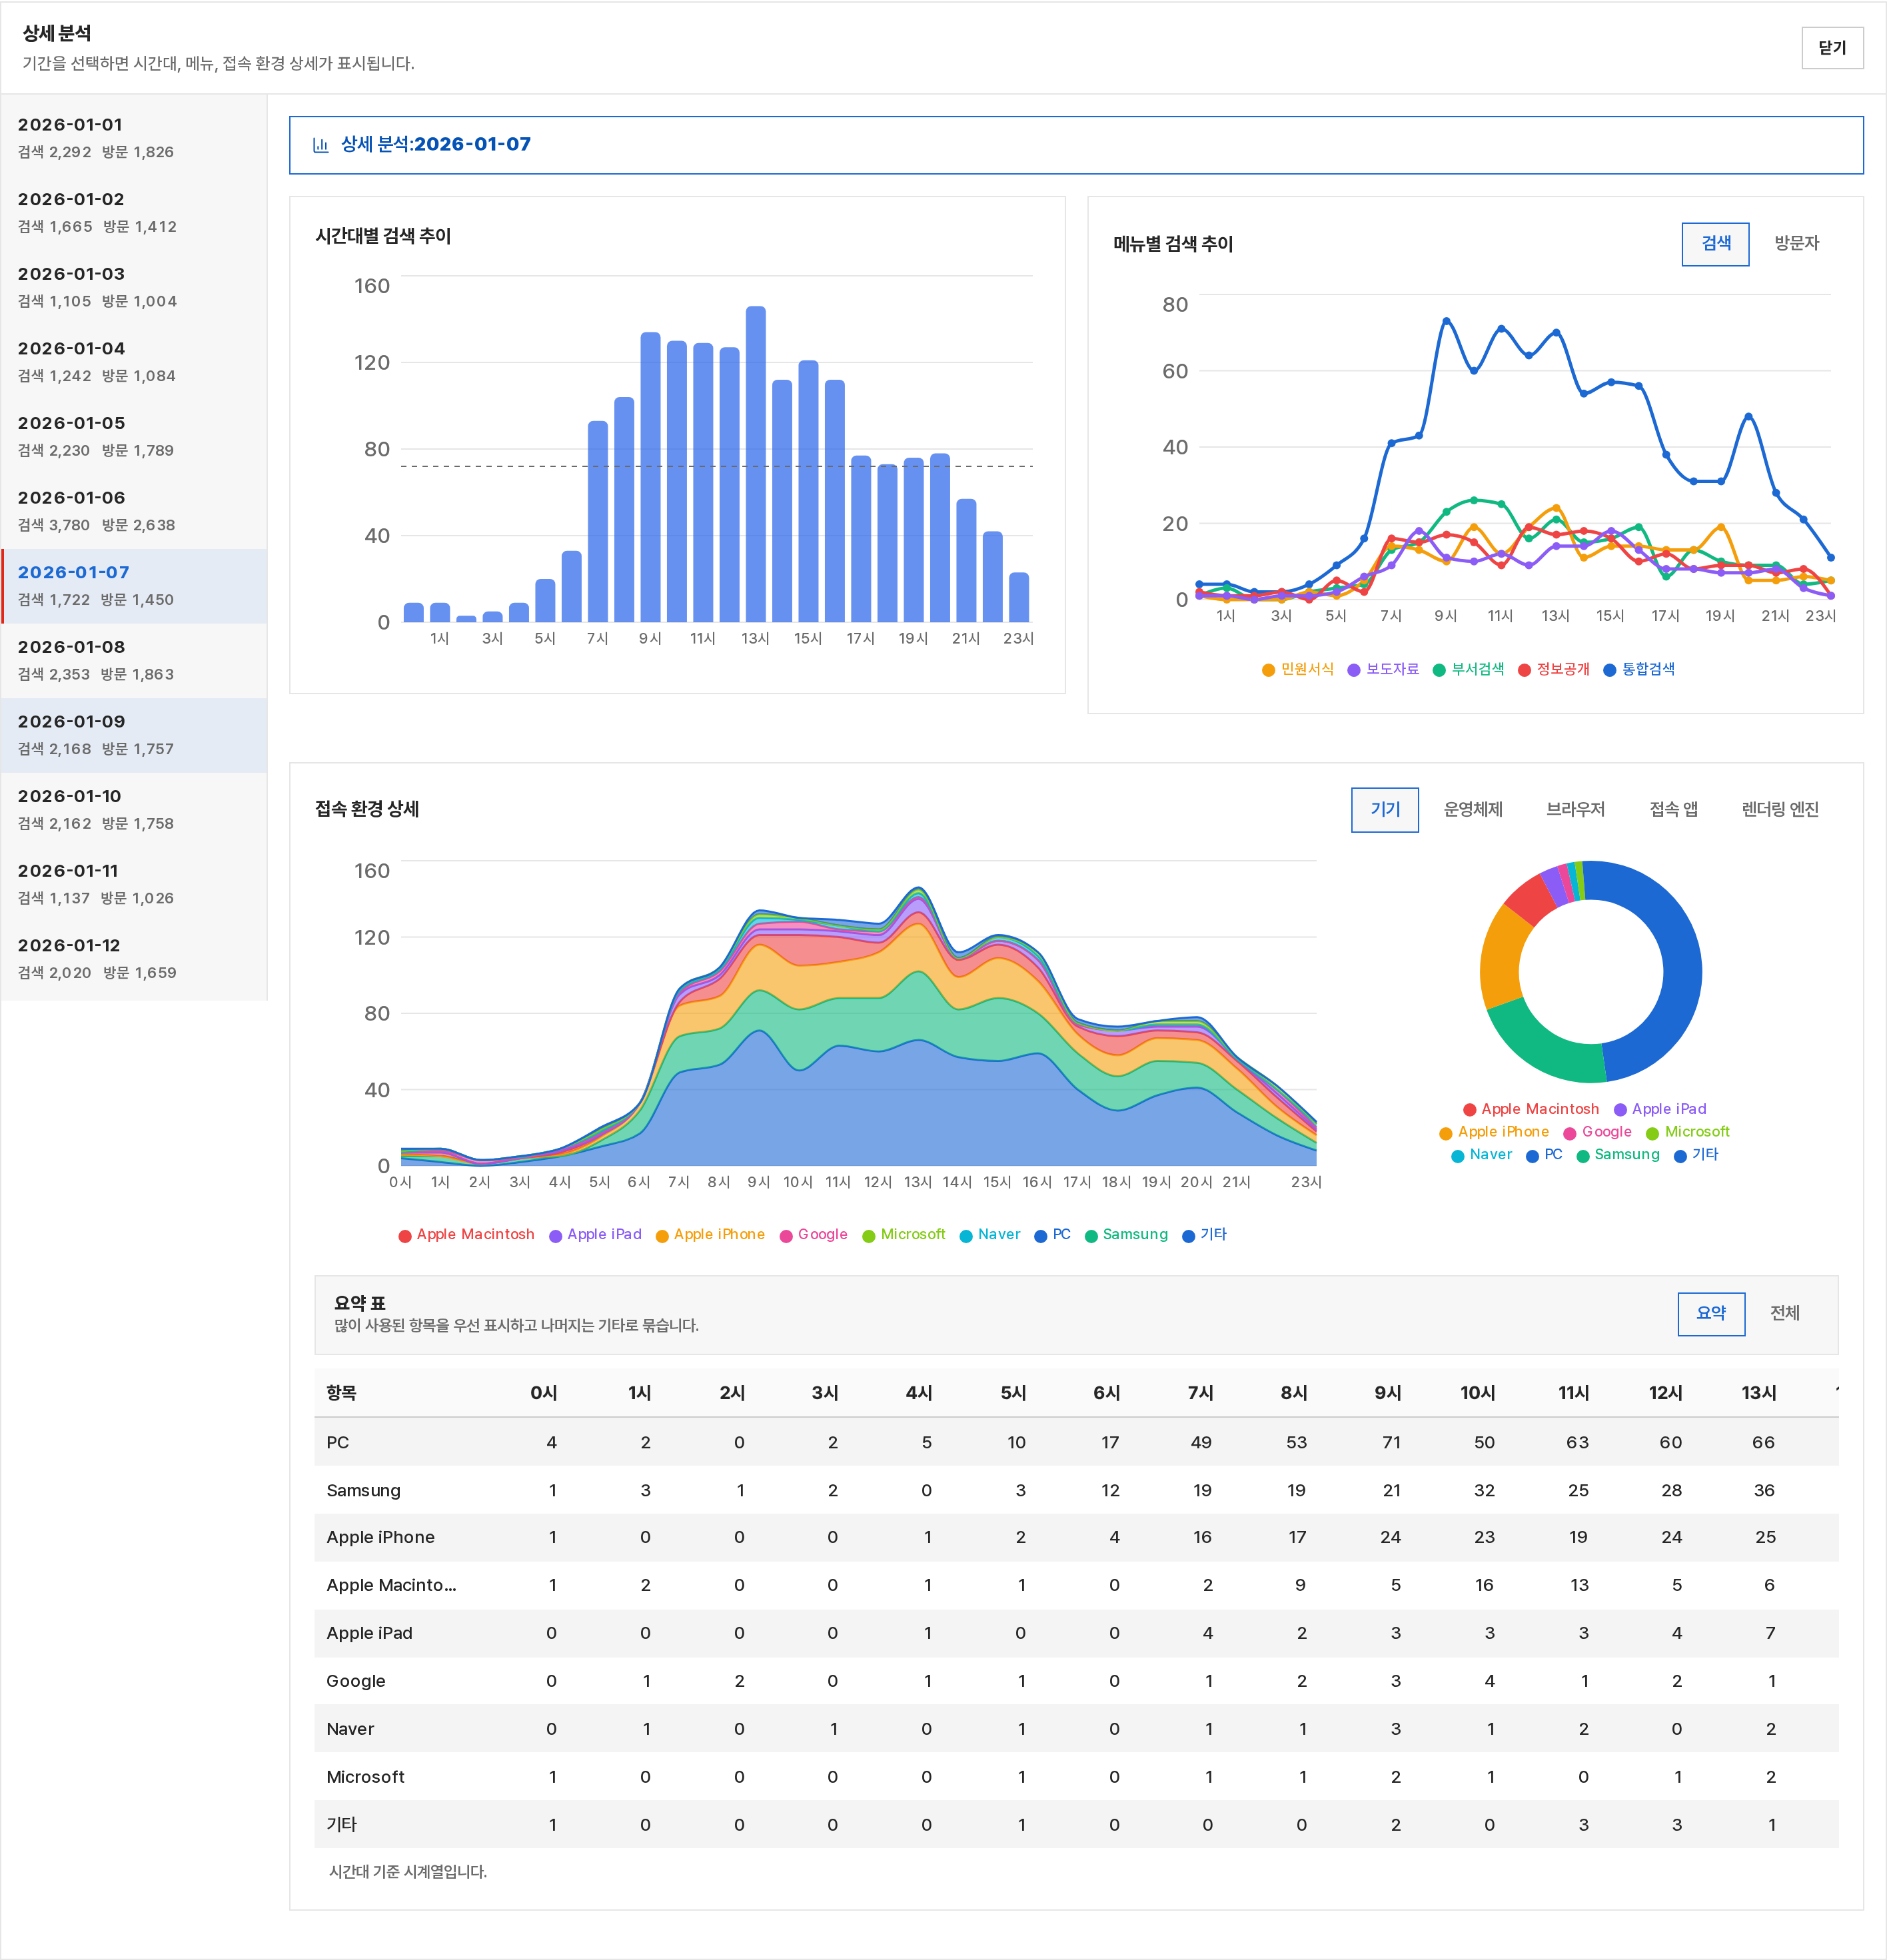Toggle 기타 in area chart legend
The height and width of the screenshot is (1960, 1887).
(x=1204, y=1235)
